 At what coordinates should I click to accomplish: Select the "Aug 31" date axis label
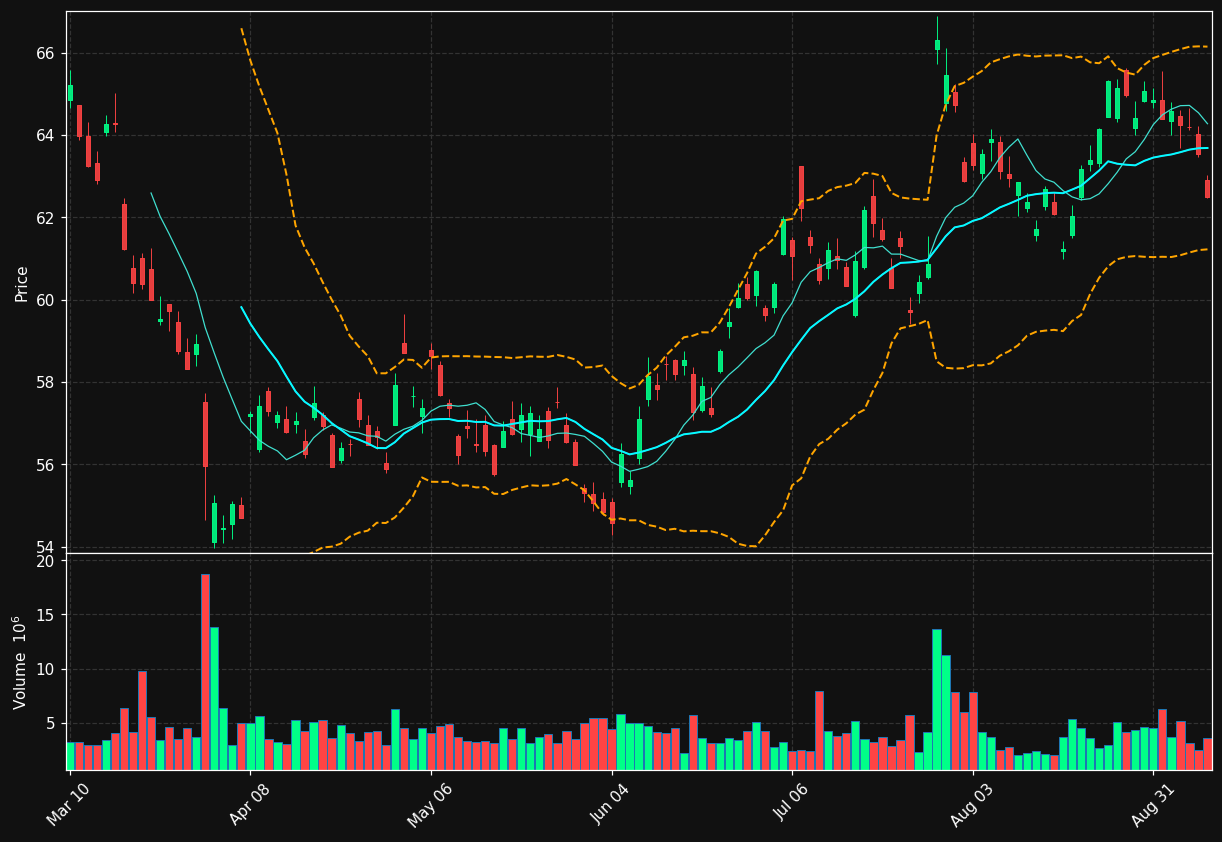click(x=1154, y=804)
